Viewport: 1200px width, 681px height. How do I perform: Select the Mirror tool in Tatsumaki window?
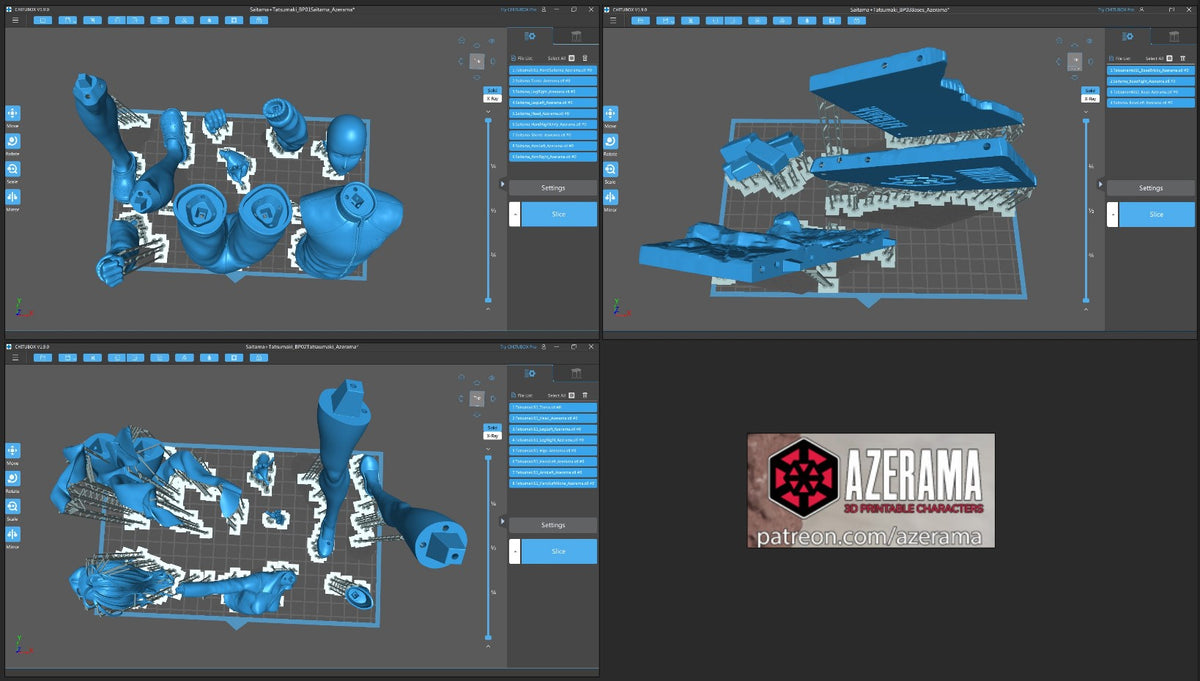(12, 535)
